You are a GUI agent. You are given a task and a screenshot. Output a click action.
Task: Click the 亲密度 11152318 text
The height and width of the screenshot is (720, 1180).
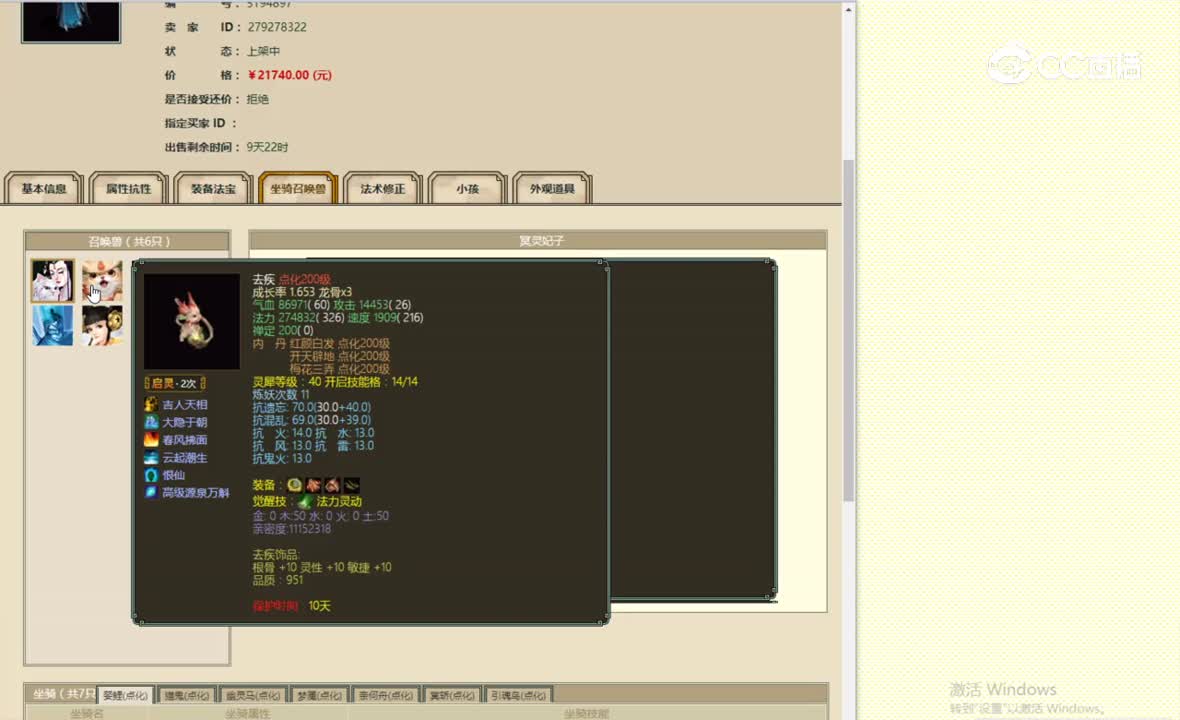click(x=291, y=529)
